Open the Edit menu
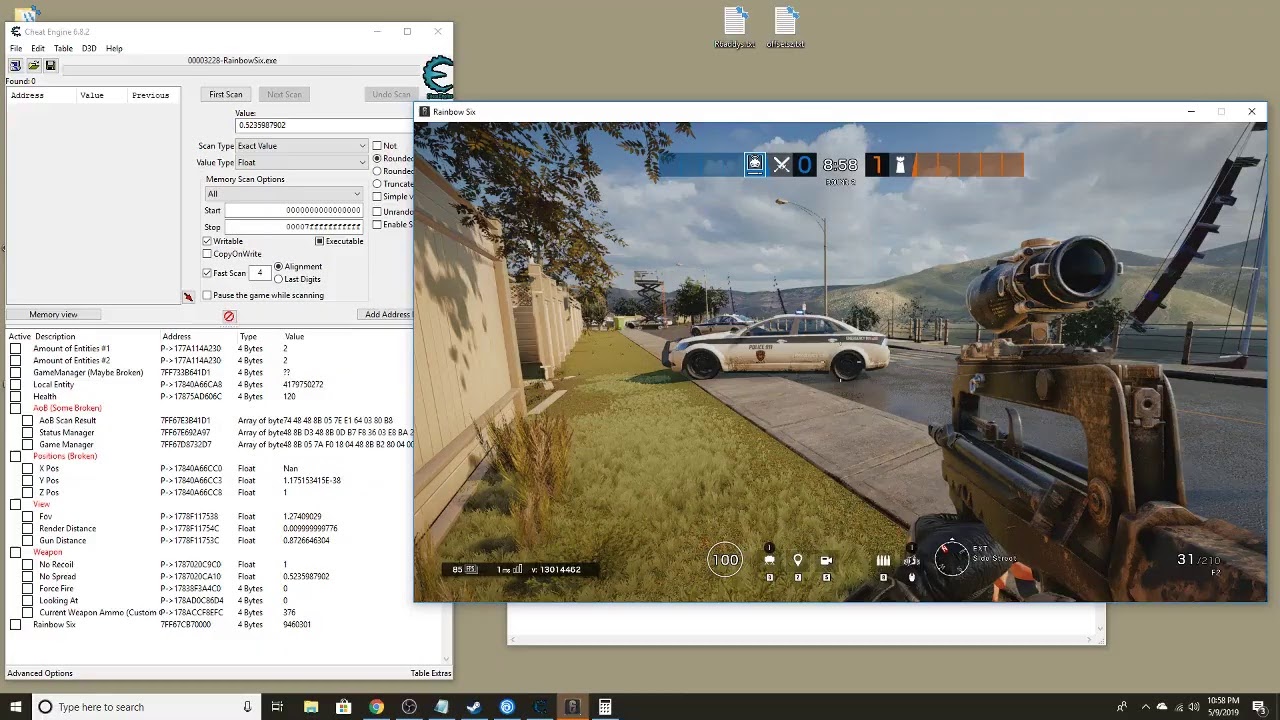 pos(38,48)
